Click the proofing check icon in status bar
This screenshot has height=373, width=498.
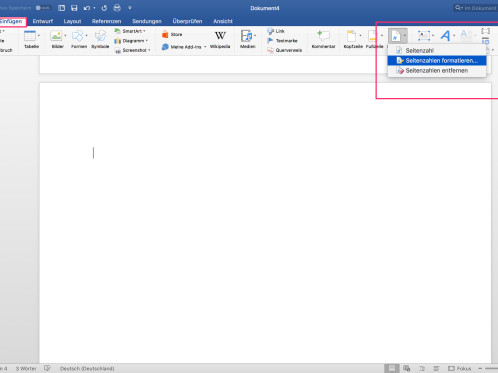coord(47,368)
